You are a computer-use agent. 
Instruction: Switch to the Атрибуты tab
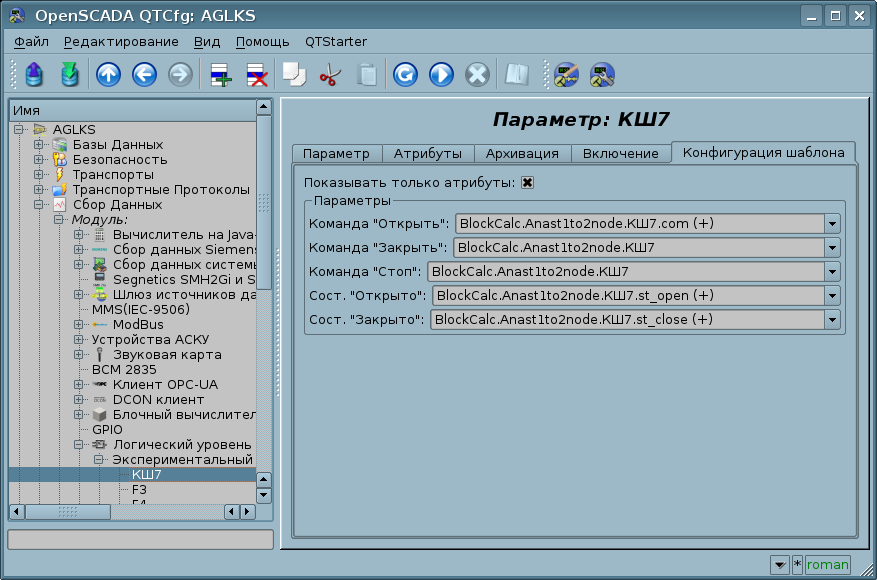pos(427,153)
